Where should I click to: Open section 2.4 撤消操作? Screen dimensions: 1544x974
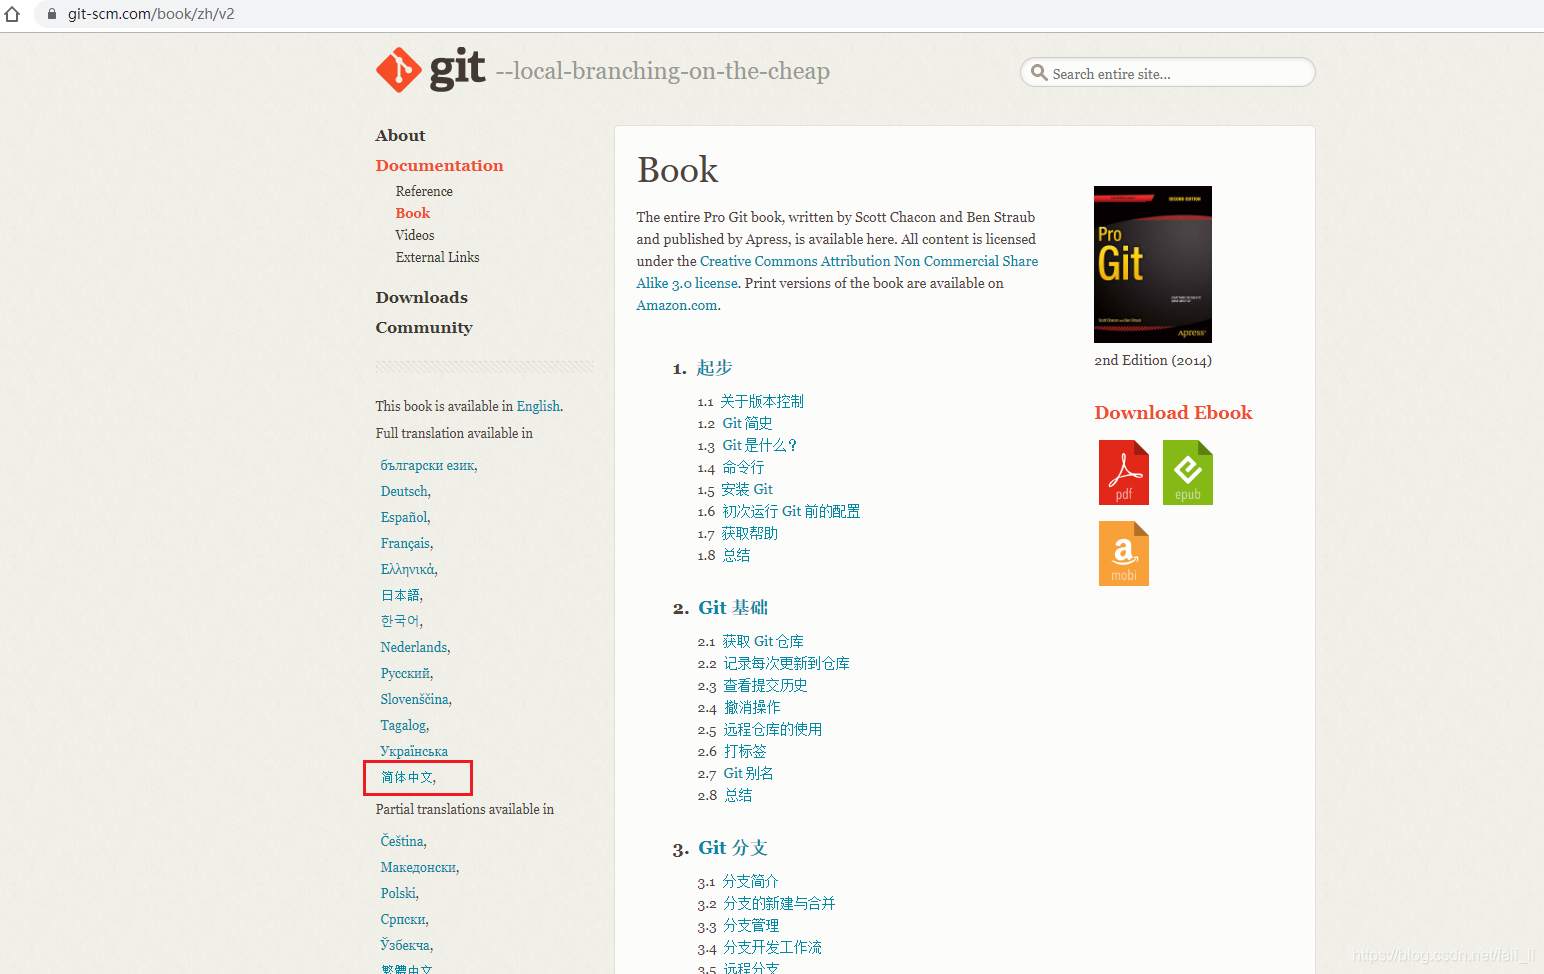pos(752,707)
